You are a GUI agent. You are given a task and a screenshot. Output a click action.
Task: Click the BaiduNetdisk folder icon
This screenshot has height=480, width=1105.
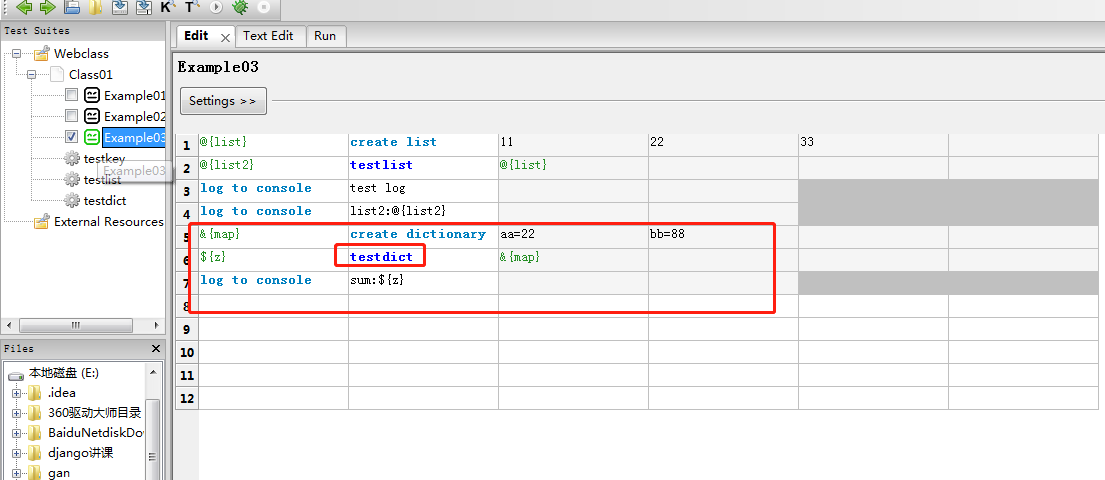click(35, 432)
